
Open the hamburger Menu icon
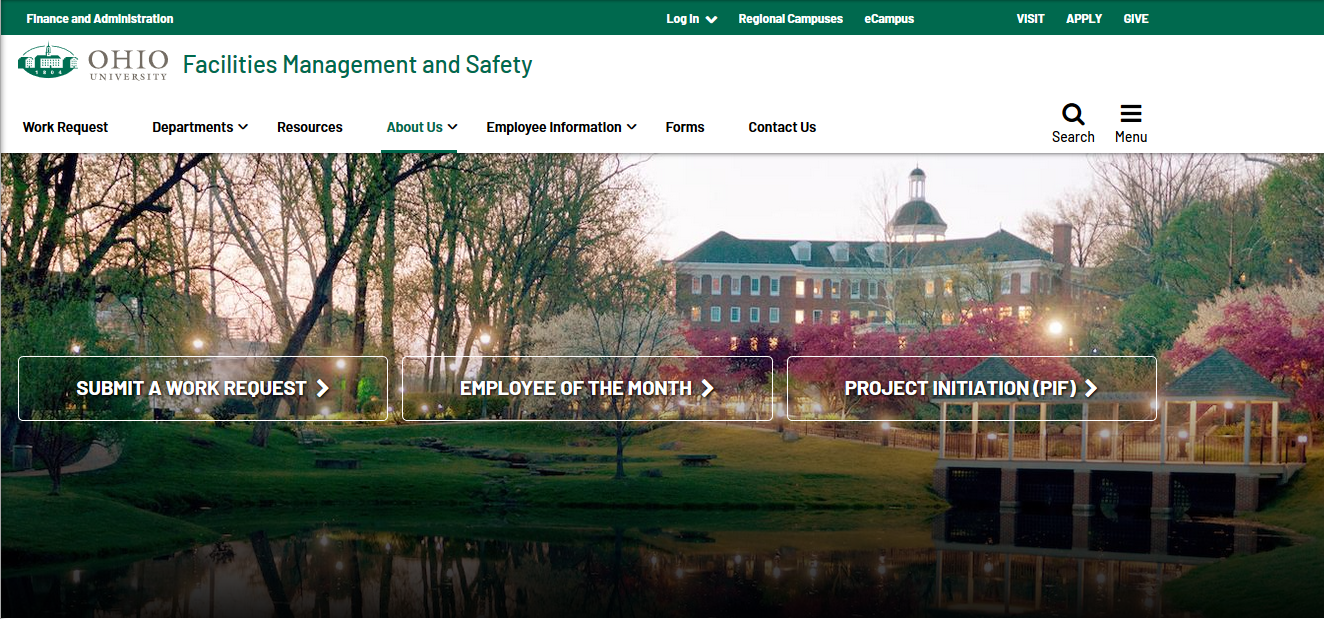click(x=1131, y=114)
